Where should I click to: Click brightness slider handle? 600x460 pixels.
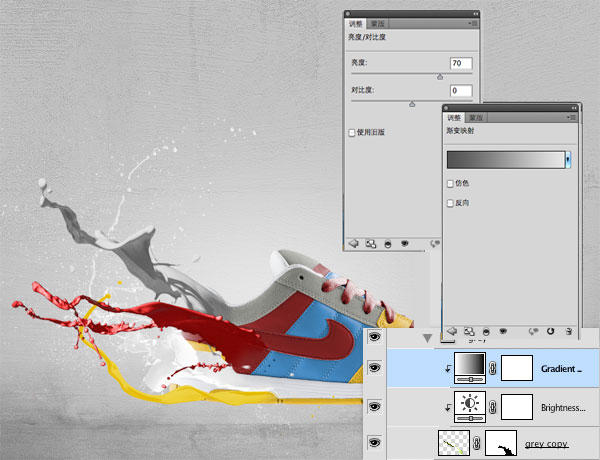pyautogui.click(x=440, y=77)
